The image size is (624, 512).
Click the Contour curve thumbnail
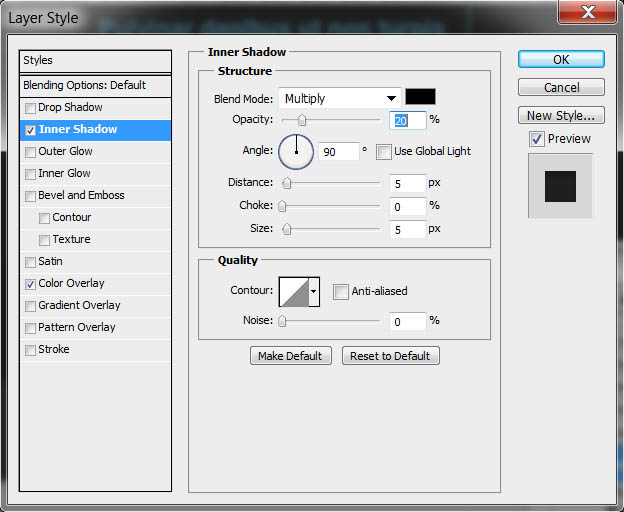coord(294,292)
